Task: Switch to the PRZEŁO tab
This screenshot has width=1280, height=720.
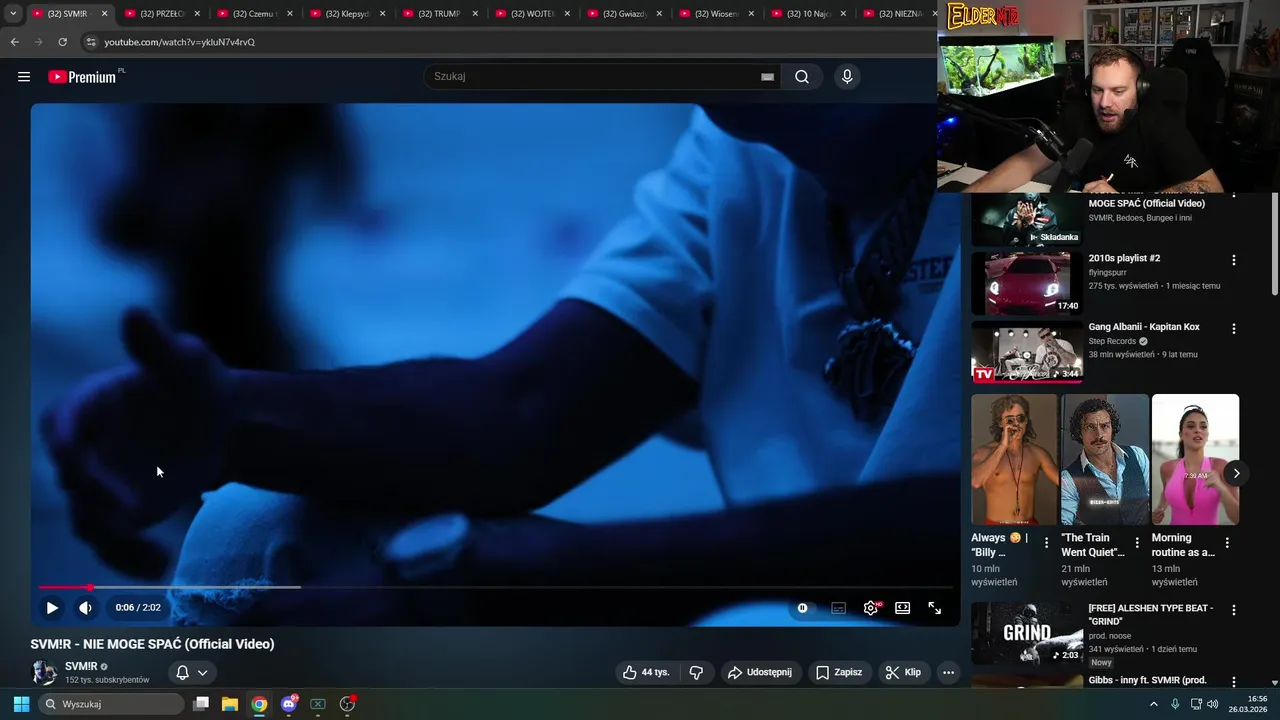Action: tap(163, 14)
